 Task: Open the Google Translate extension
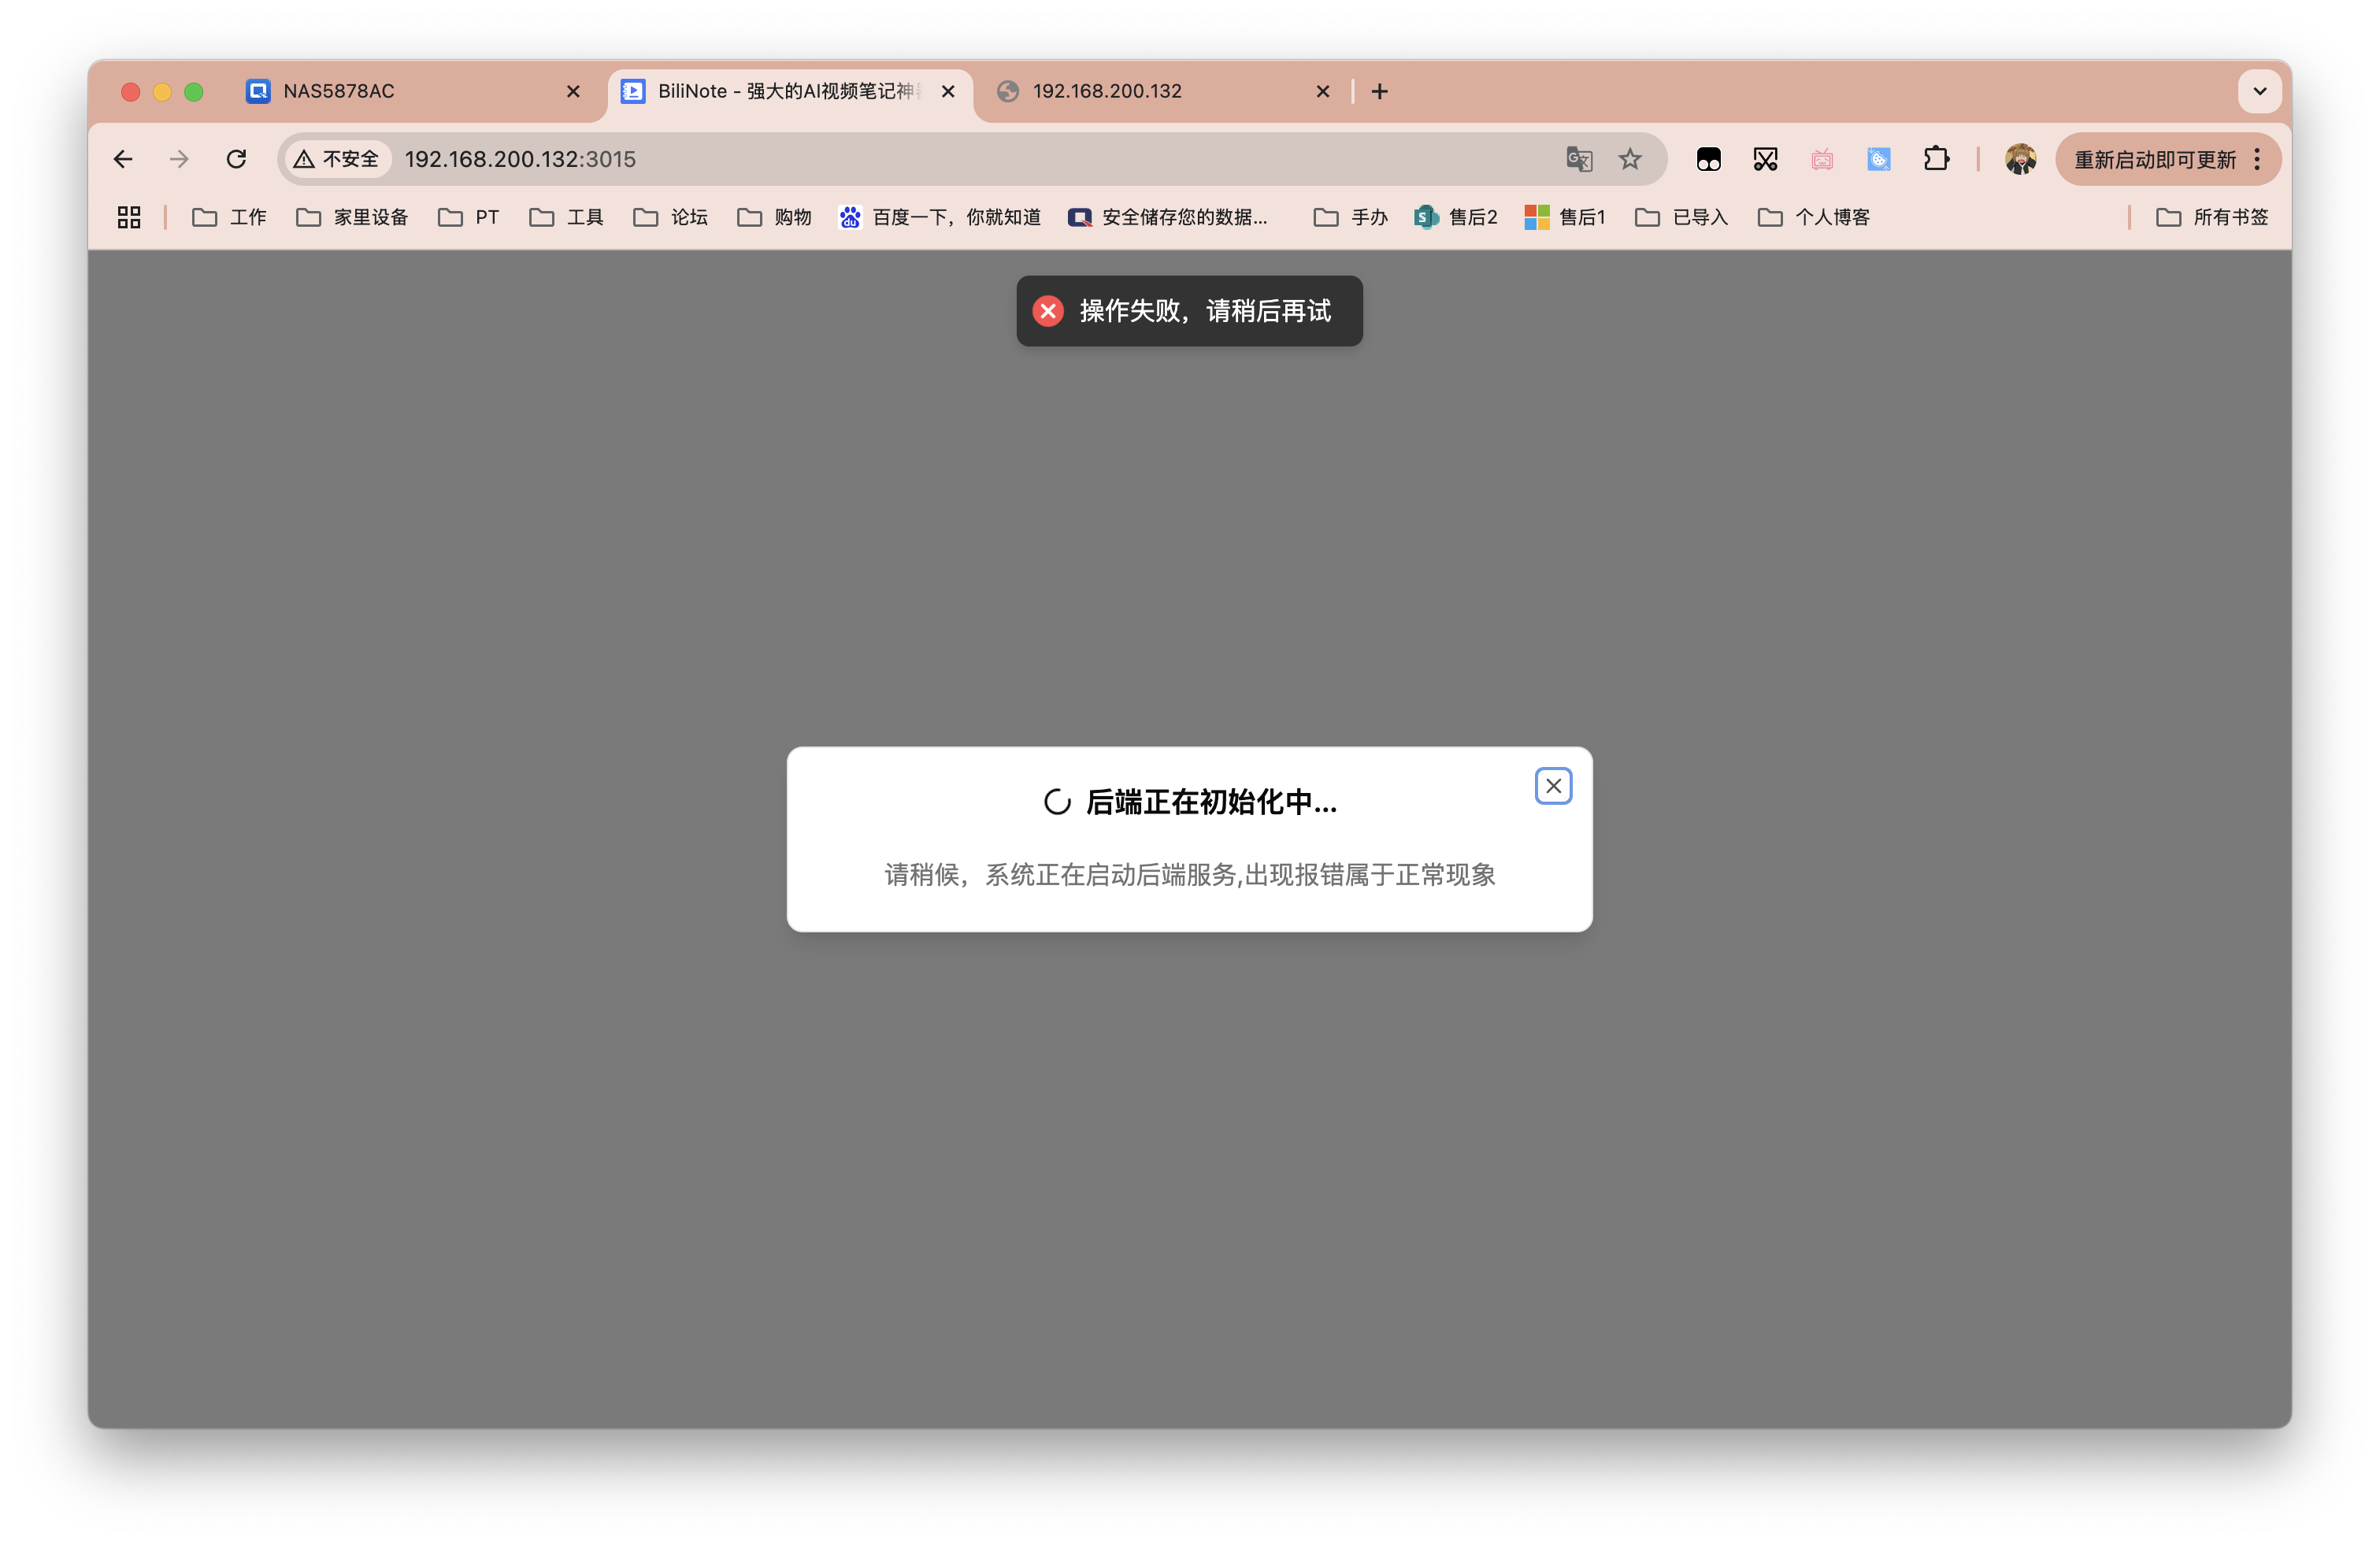click(1578, 159)
